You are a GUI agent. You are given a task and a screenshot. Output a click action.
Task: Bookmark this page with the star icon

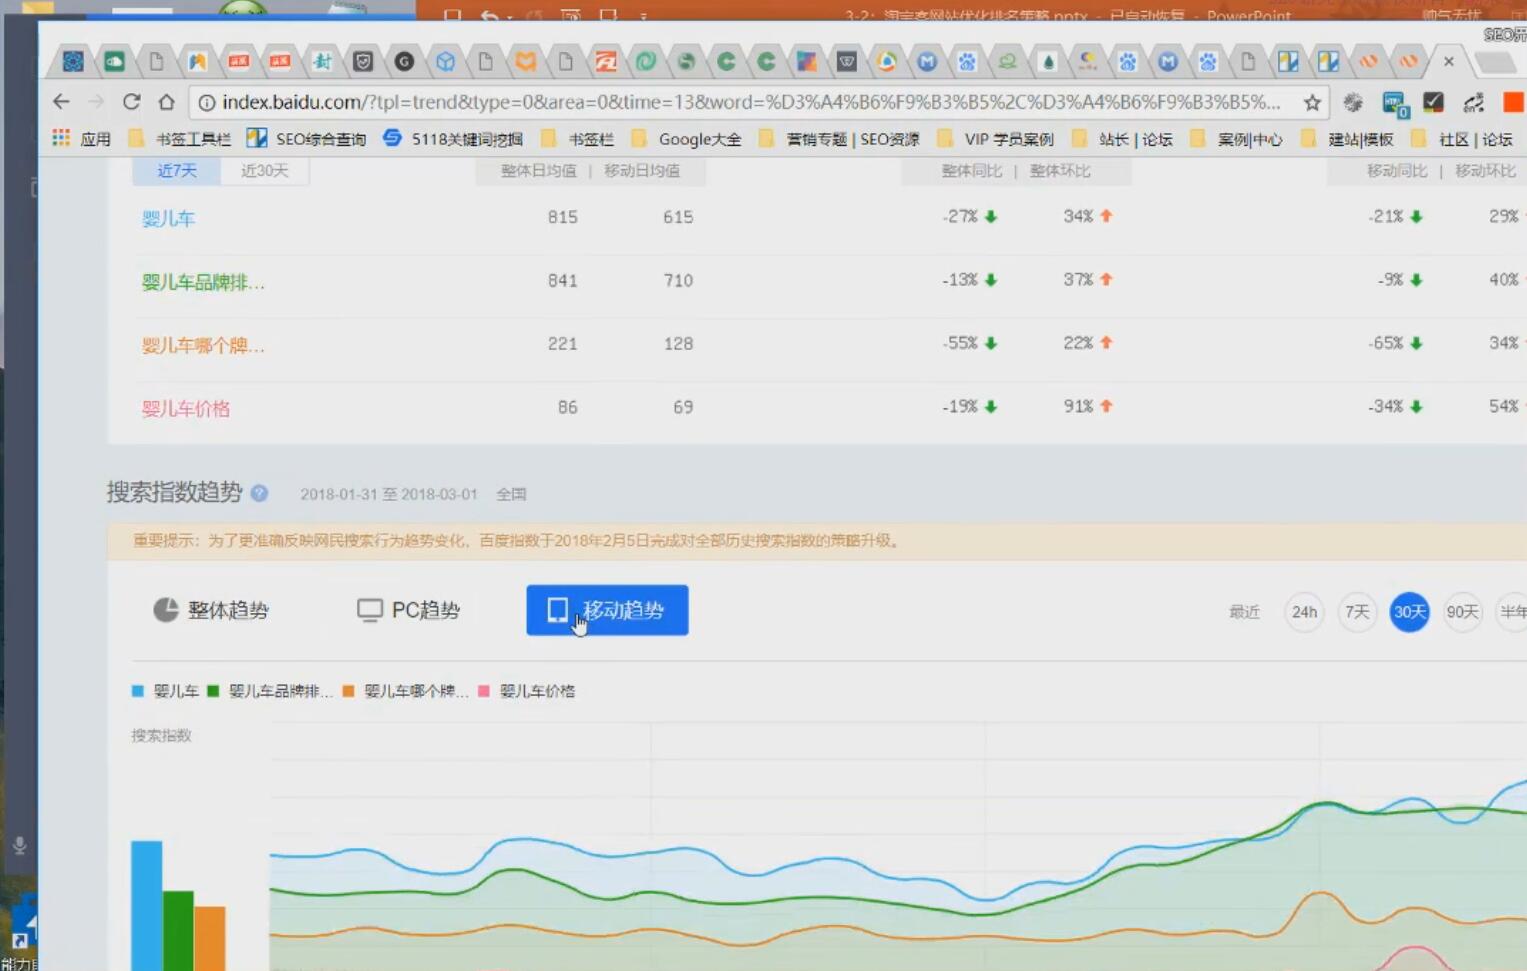(x=1312, y=102)
